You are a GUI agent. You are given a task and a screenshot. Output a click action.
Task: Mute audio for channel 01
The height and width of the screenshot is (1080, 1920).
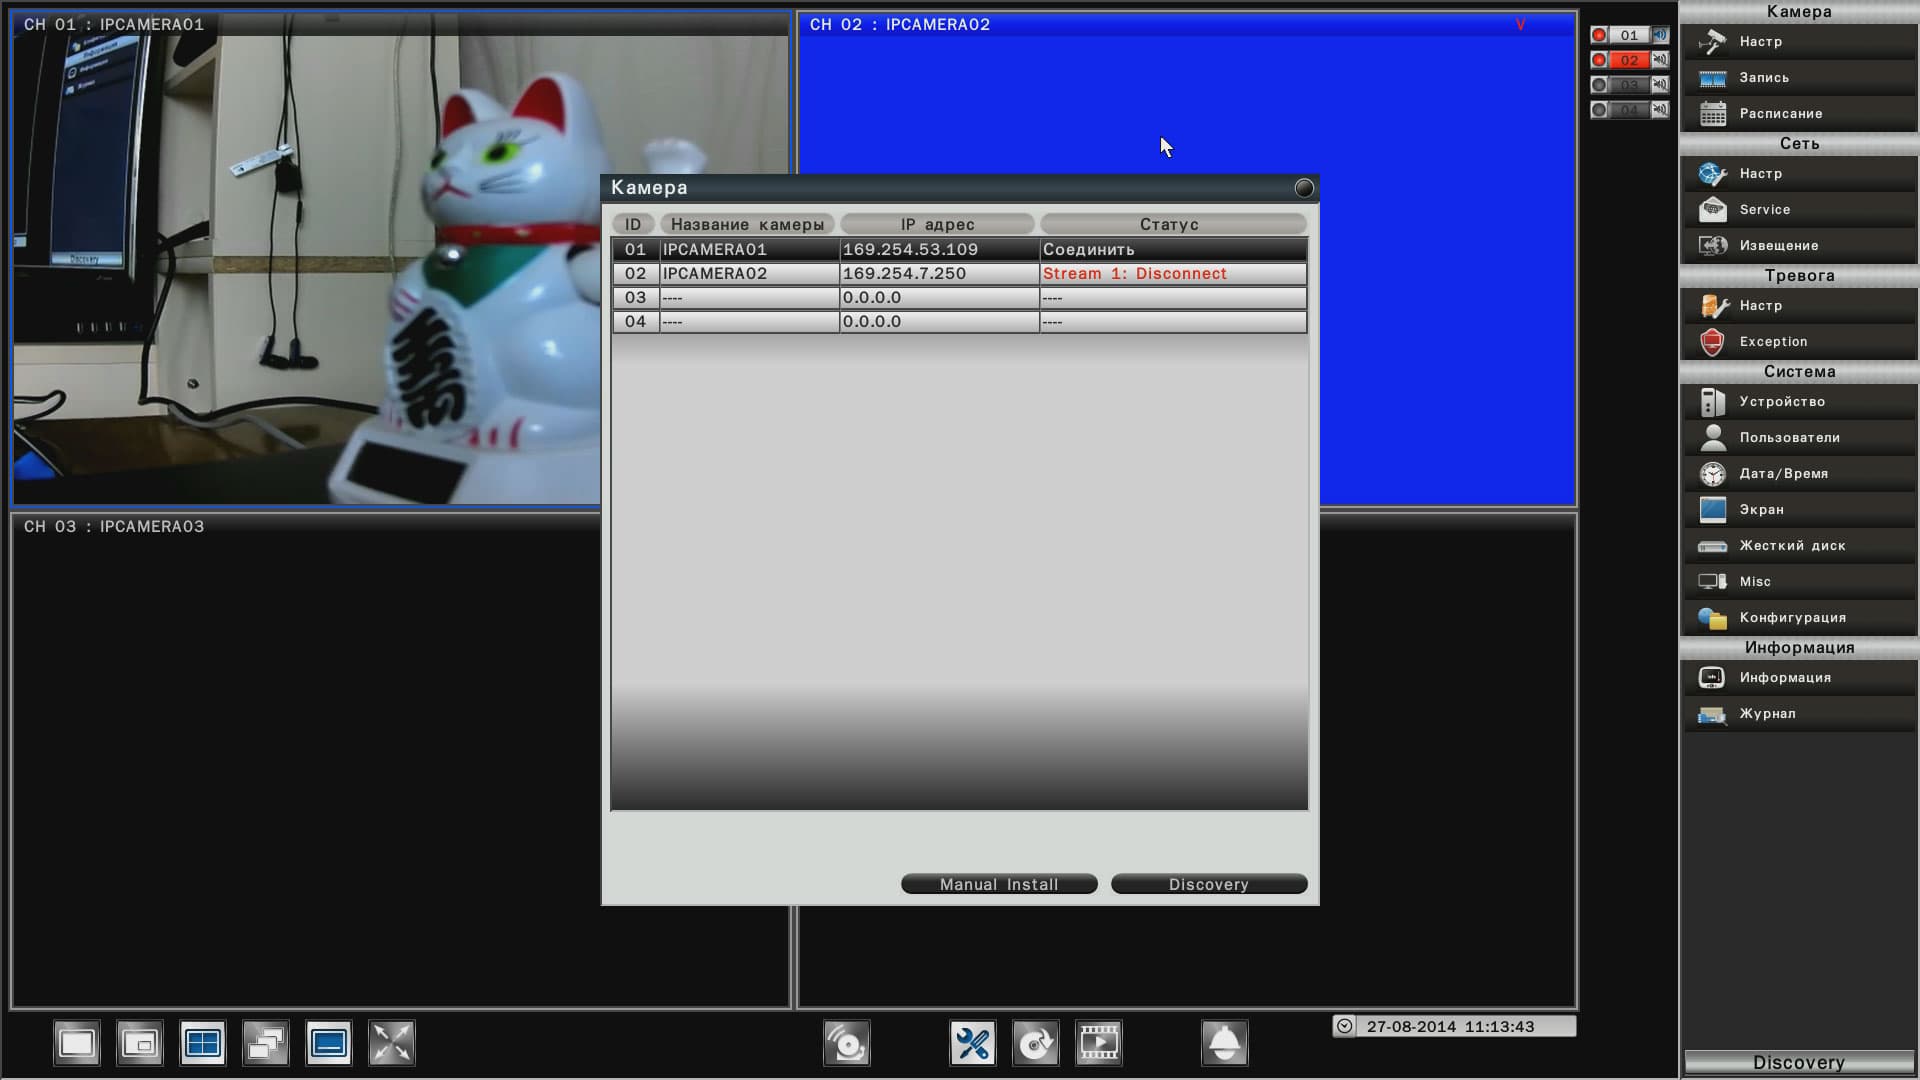tap(1660, 35)
